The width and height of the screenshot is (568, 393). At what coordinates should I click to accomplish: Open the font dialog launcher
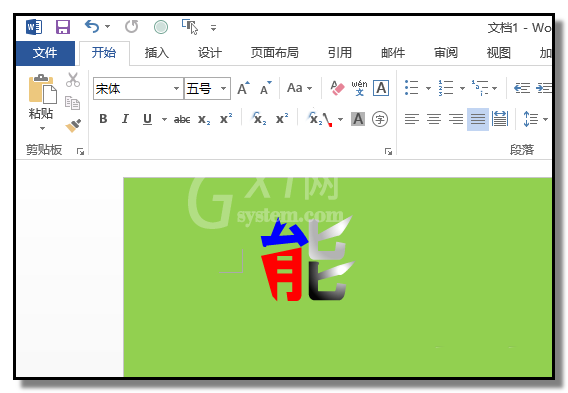tap(388, 151)
